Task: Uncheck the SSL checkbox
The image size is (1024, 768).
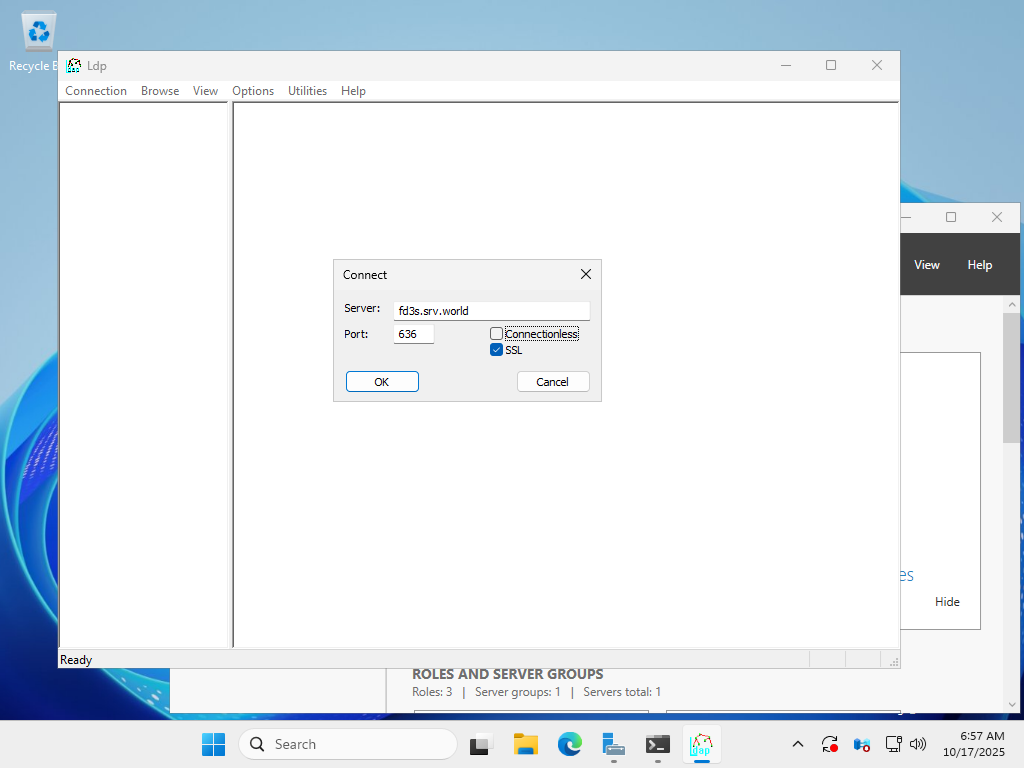Action: click(x=496, y=350)
